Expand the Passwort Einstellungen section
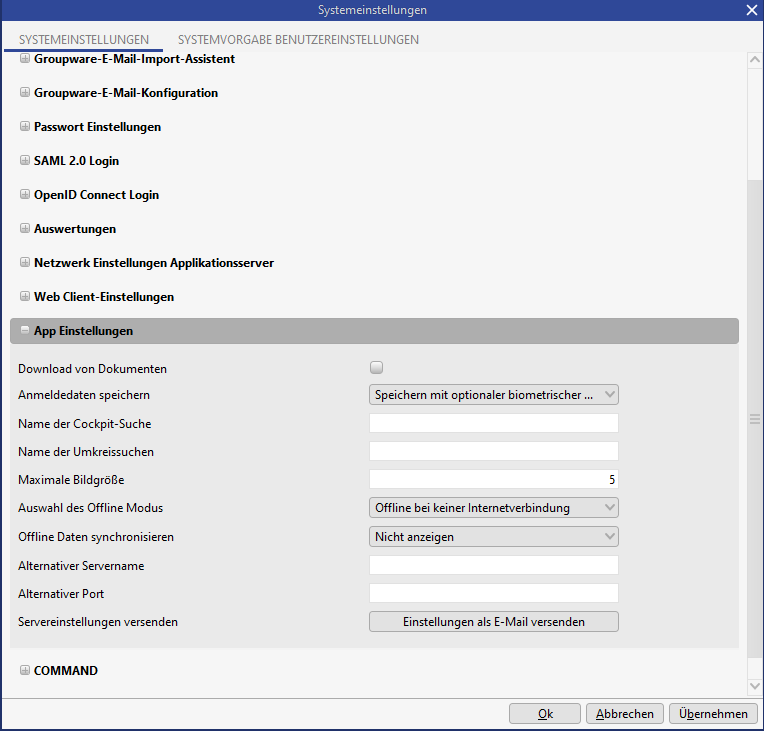 tap(25, 127)
